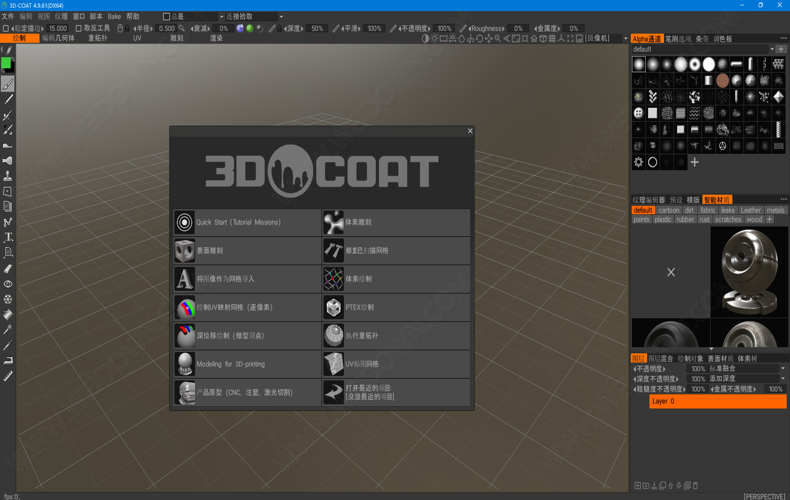Viewport: 790px width, 500px height.
Task: Click the 表面雕刻 button
Action: pyautogui.click(x=247, y=251)
